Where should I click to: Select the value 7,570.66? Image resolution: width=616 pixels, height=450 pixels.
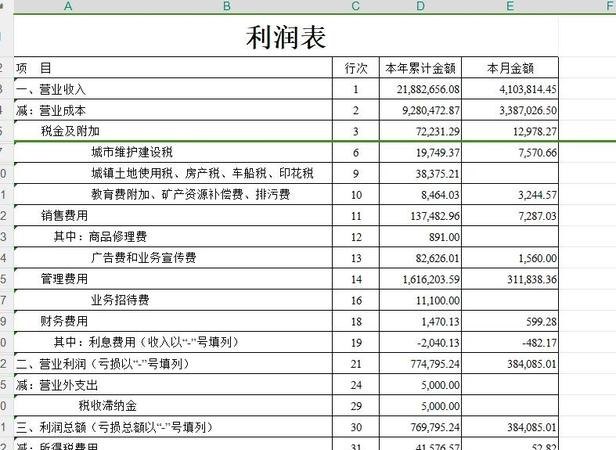[x=537, y=152]
